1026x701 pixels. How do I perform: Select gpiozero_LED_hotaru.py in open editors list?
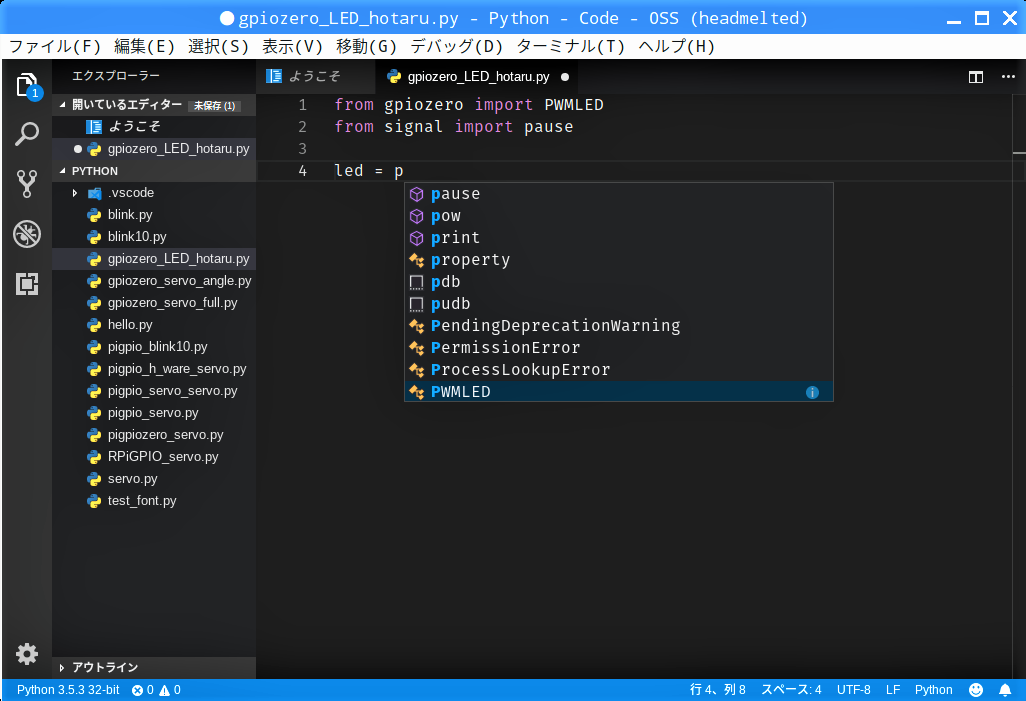point(154,149)
